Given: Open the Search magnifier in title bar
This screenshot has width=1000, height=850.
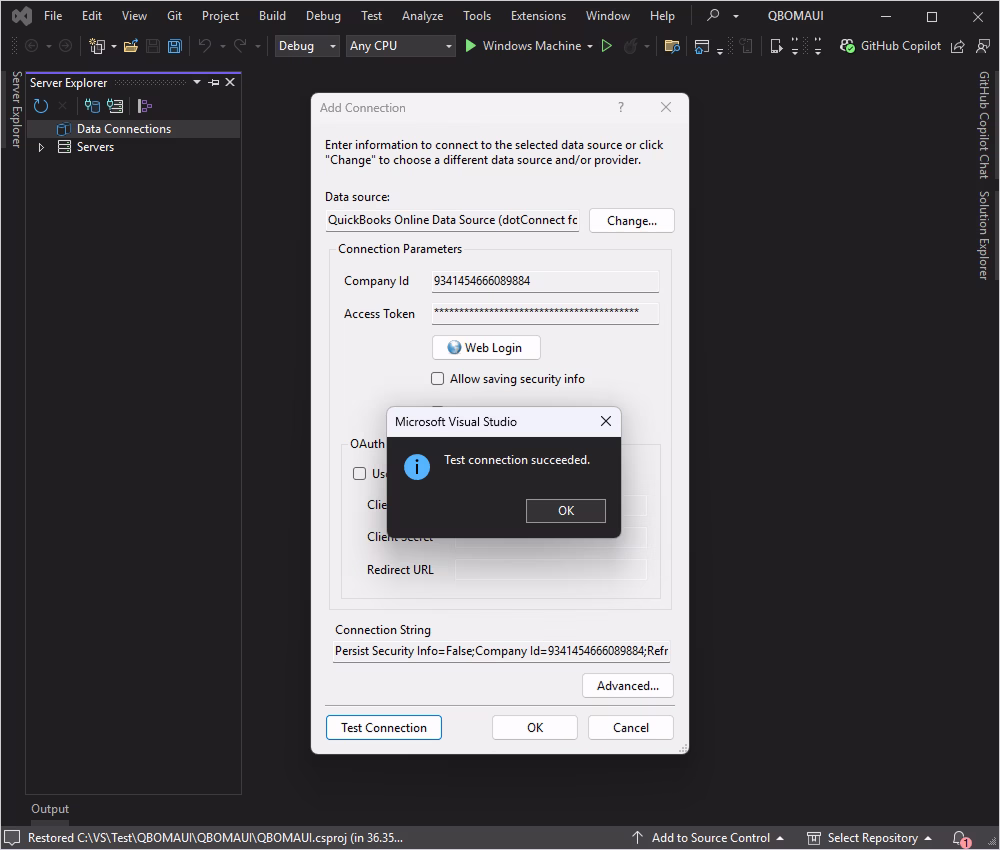Looking at the screenshot, I should 714,15.
